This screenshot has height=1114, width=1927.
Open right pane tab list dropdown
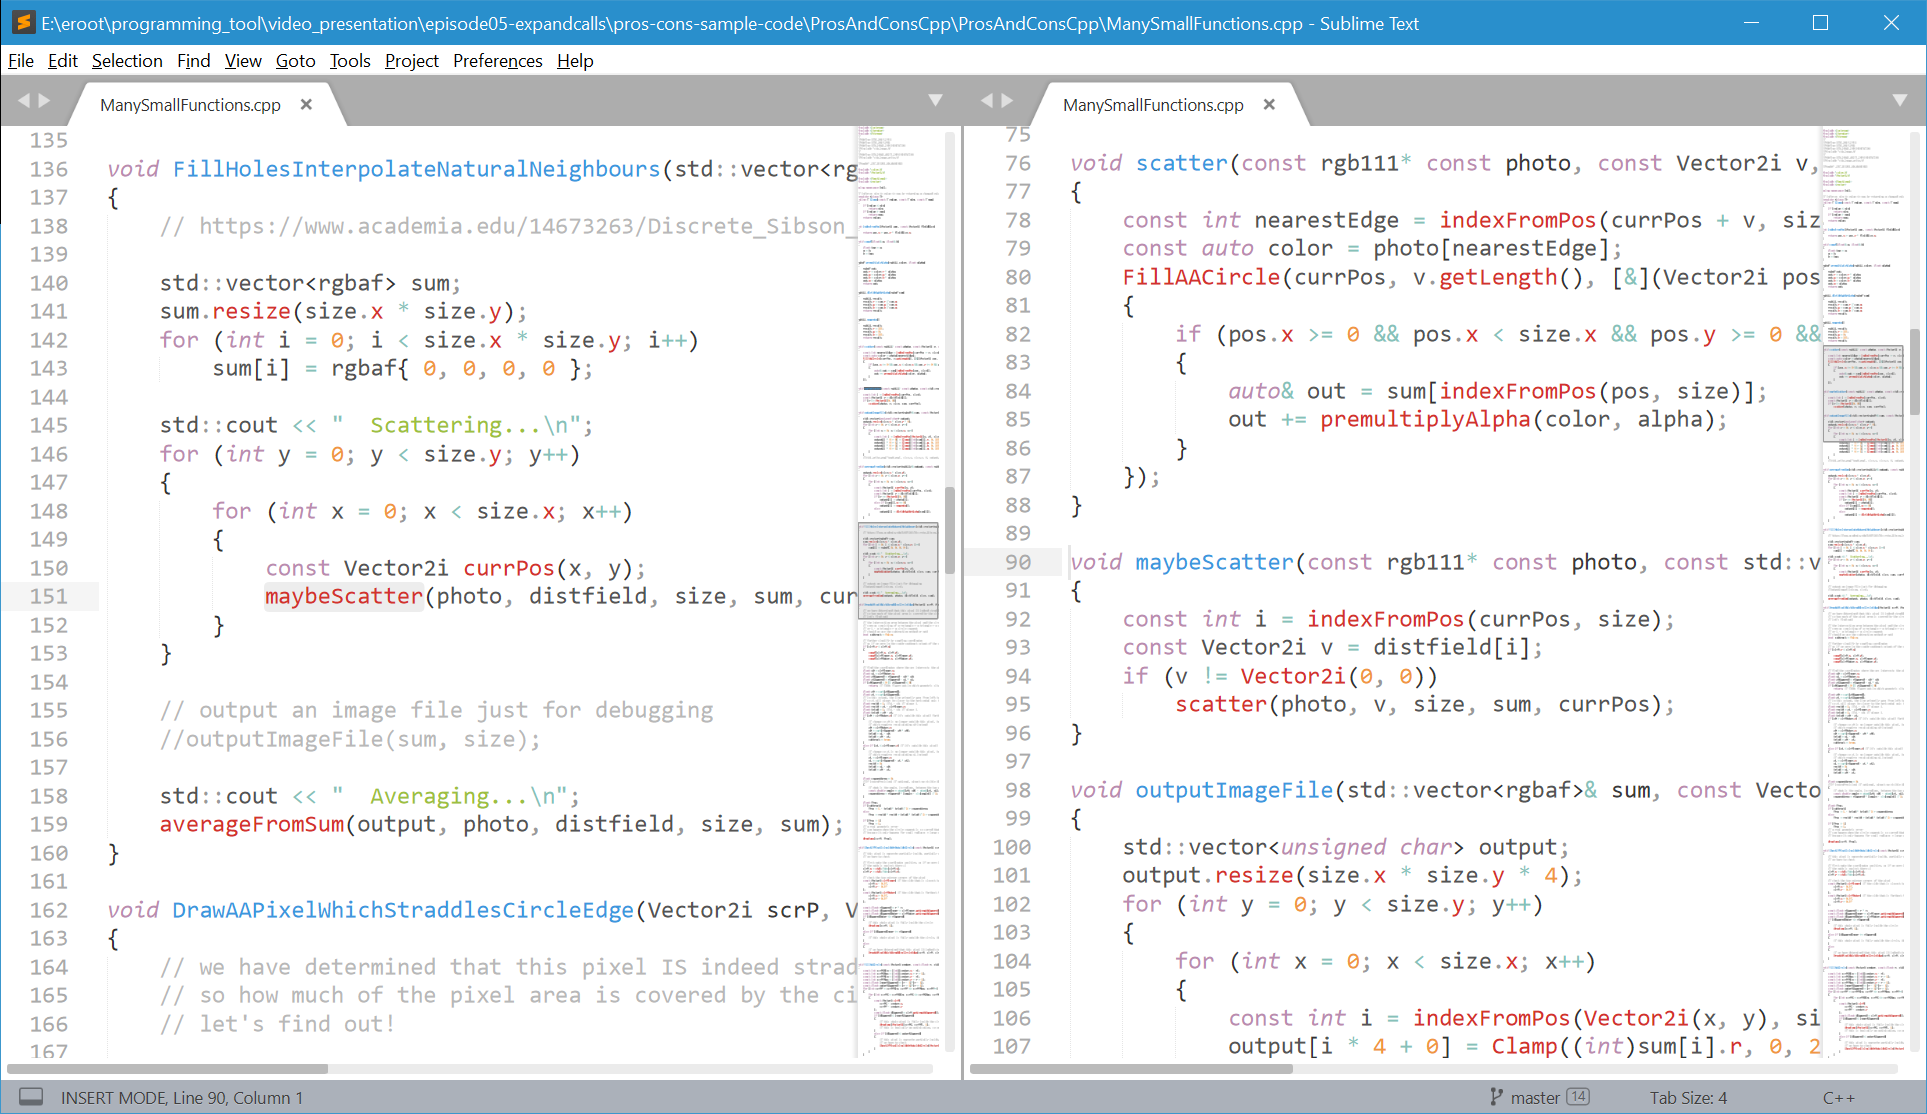pyautogui.click(x=1900, y=100)
